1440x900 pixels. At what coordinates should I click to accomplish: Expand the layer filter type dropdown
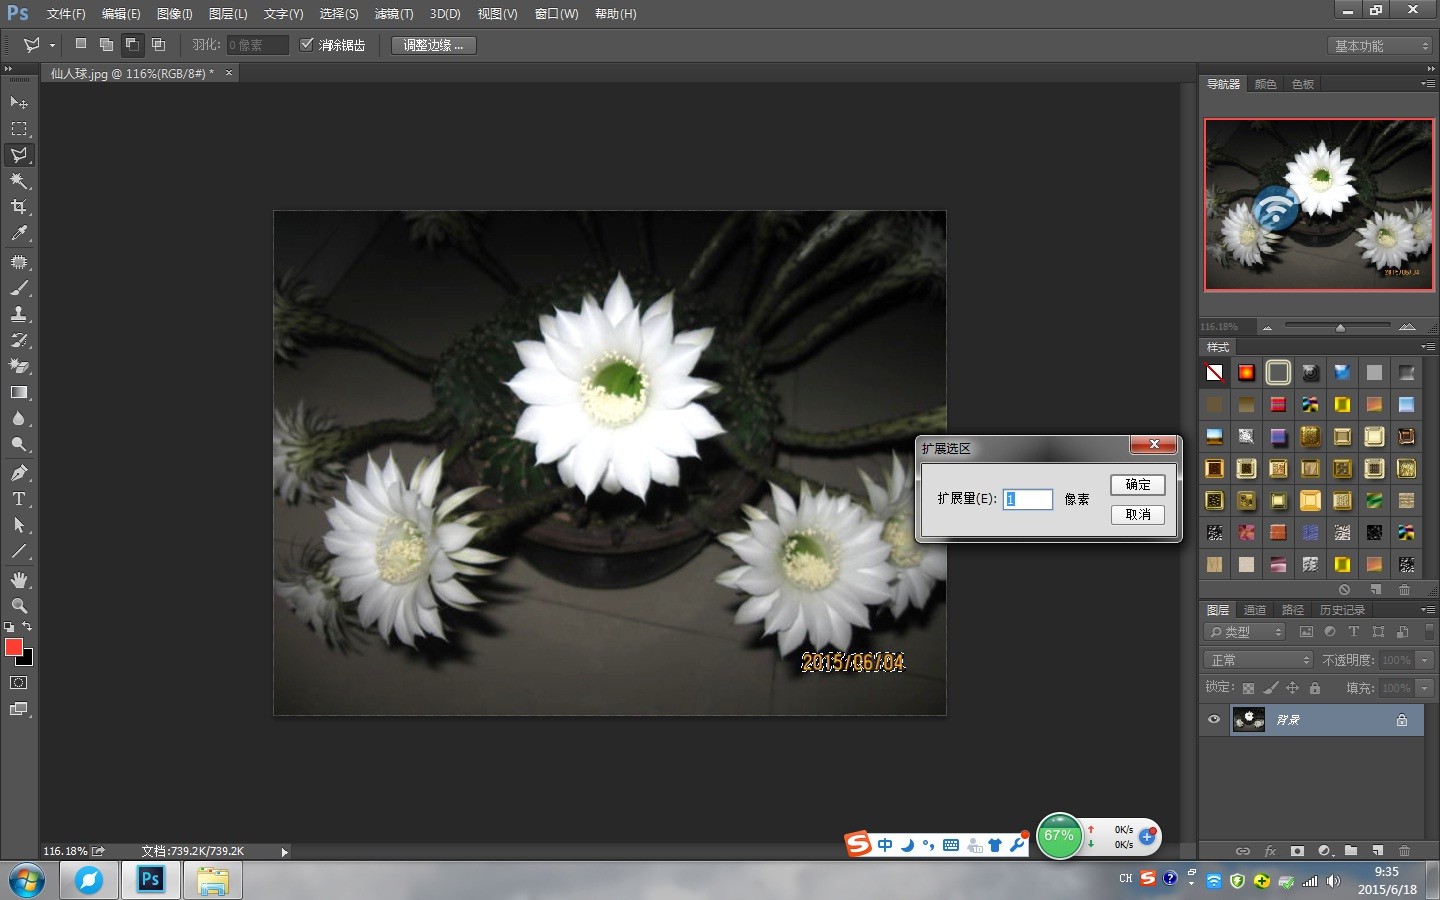pos(1246,632)
